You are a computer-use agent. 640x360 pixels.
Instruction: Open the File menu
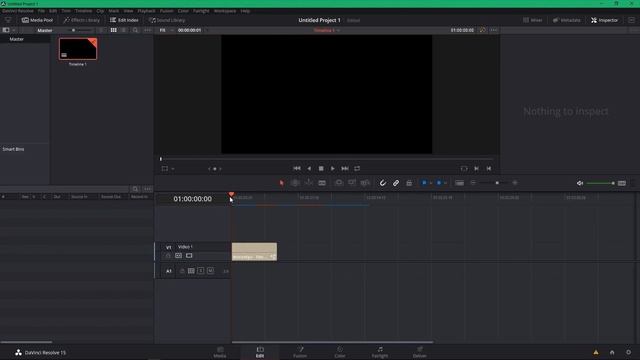[x=41, y=11]
